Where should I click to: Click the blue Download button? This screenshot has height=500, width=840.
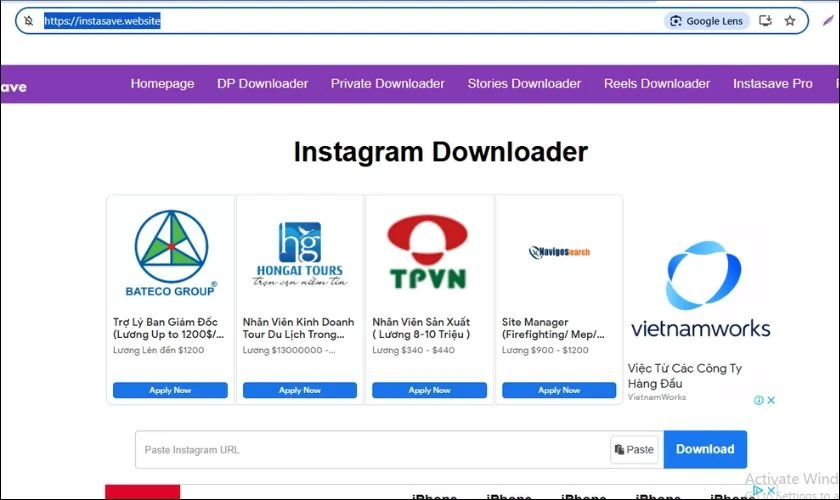[x=705, y=449]
